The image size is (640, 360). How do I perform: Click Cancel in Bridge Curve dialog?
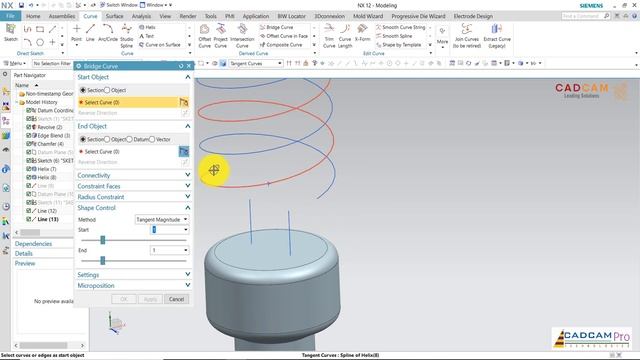176,299
